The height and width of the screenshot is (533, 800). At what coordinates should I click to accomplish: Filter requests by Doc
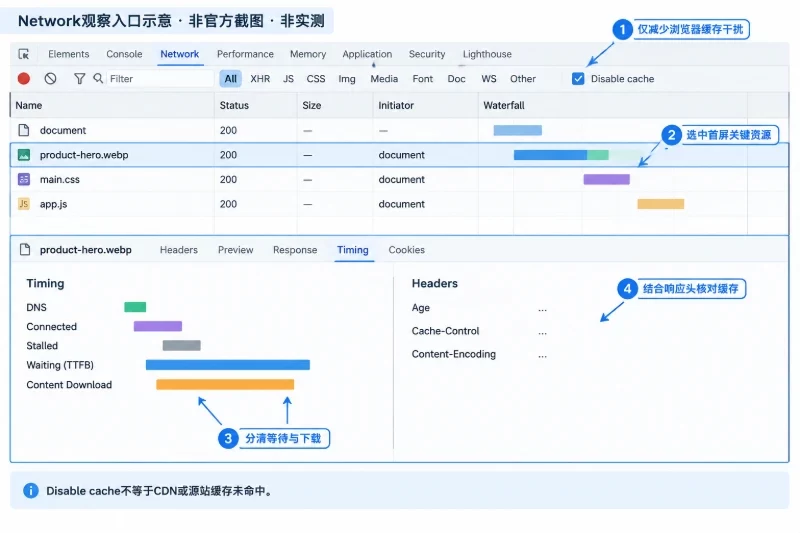pyautogui.click(x=456, y=79)
